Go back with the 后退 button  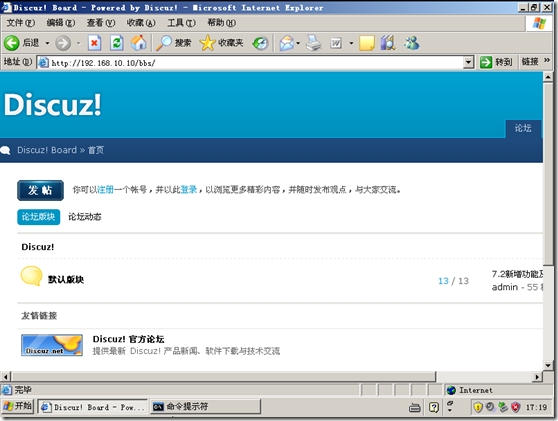point(21,43)
